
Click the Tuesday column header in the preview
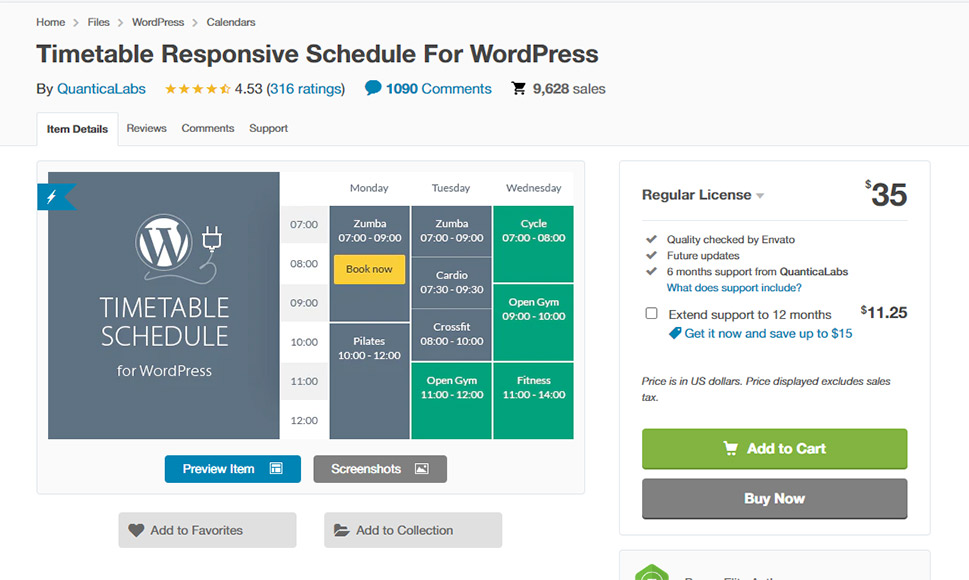(x=451, y=188)
